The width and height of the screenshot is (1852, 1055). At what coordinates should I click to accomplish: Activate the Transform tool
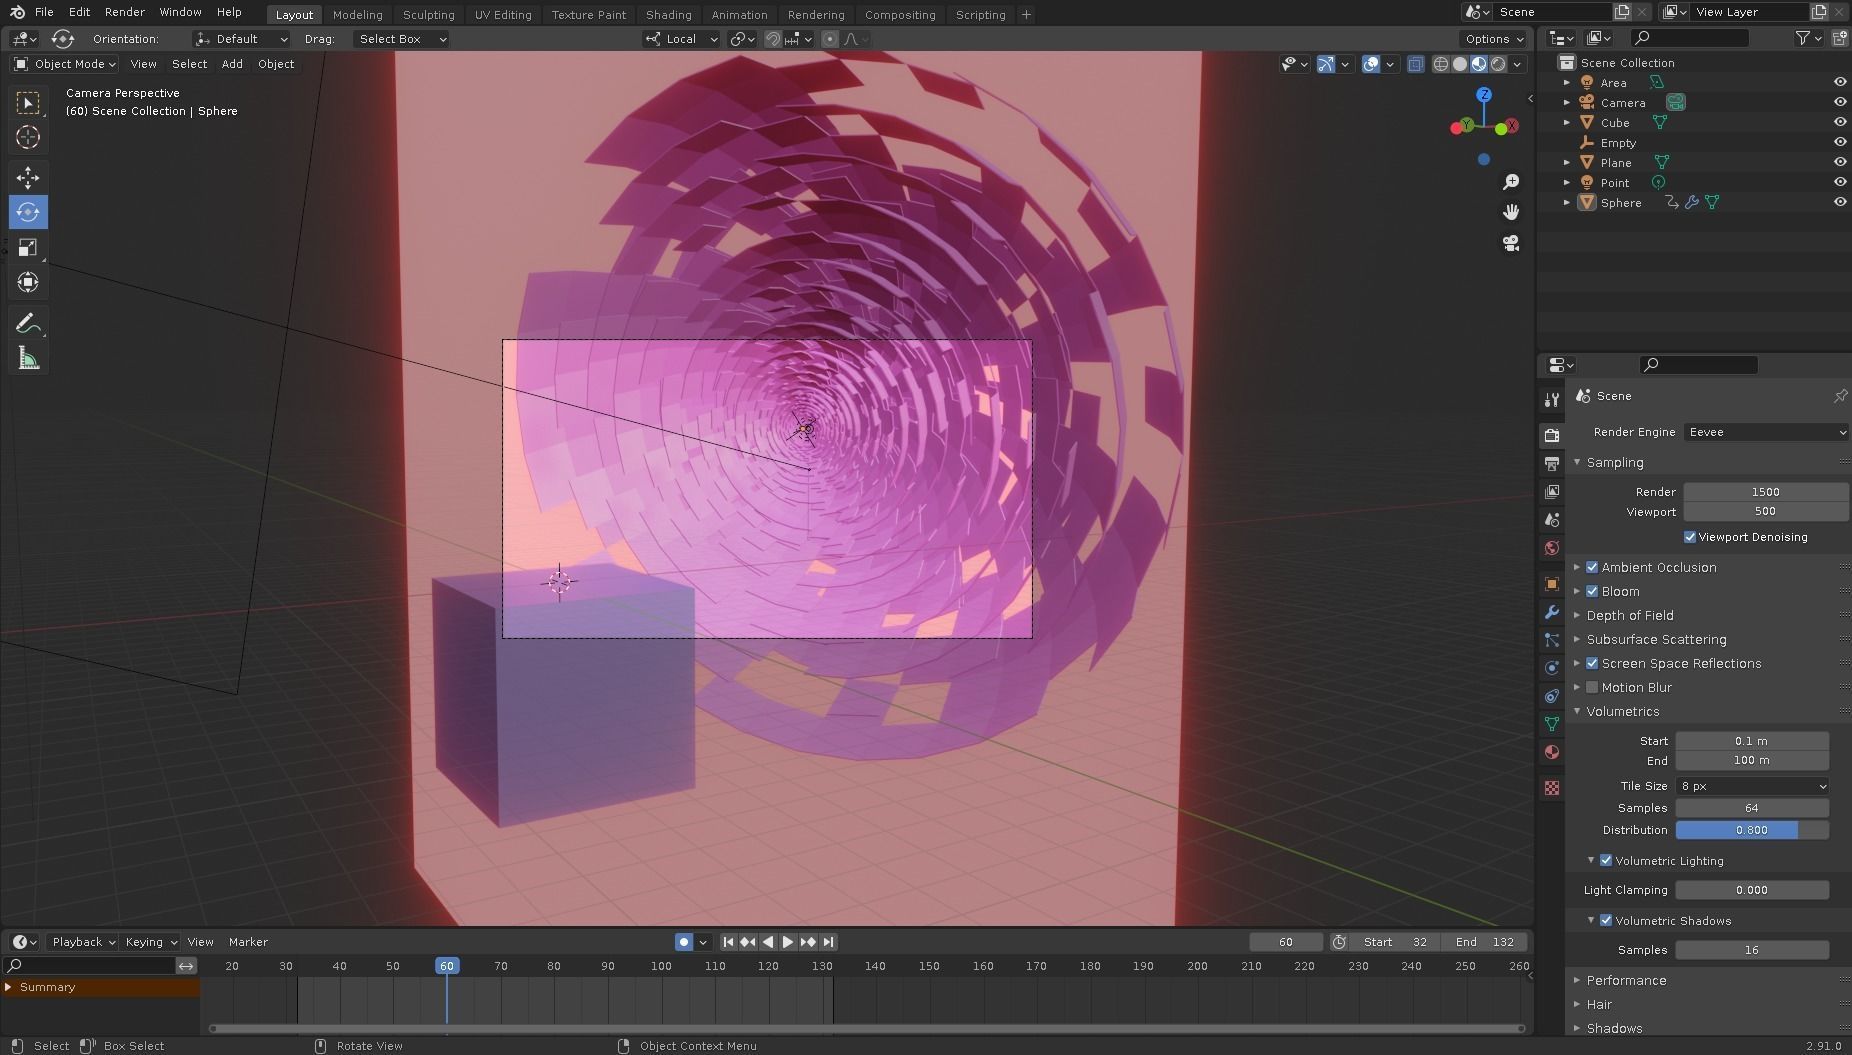[x=28, y=282]
